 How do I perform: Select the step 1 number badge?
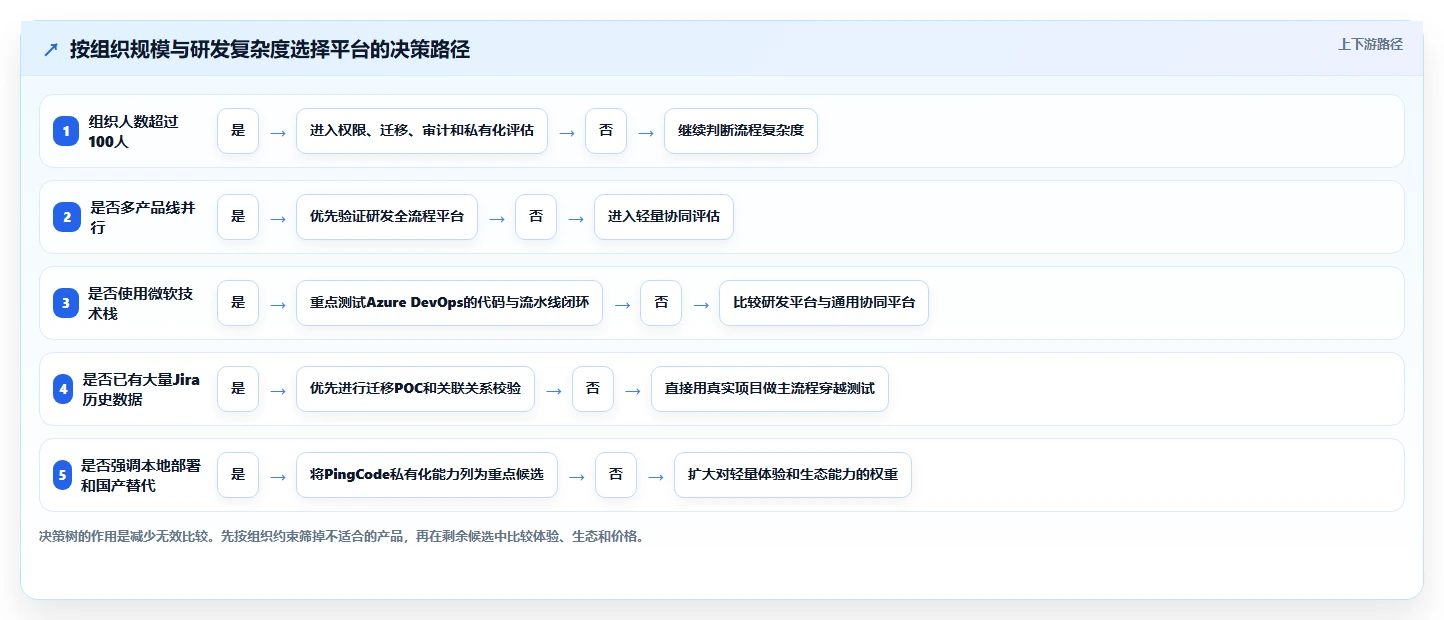(x=66, y=131)
